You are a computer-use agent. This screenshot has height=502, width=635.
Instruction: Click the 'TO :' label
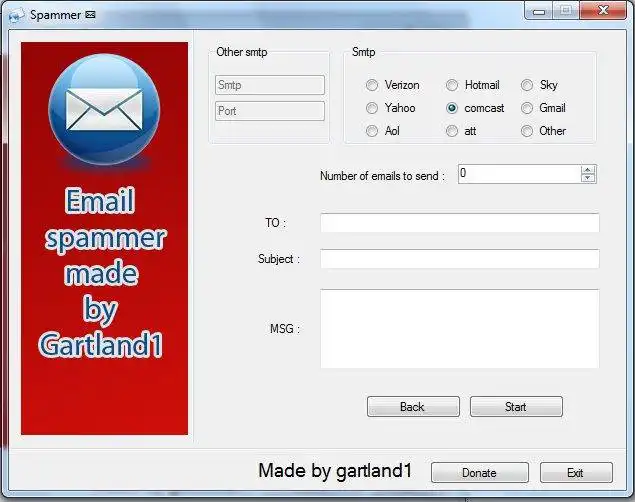point(275,223)
